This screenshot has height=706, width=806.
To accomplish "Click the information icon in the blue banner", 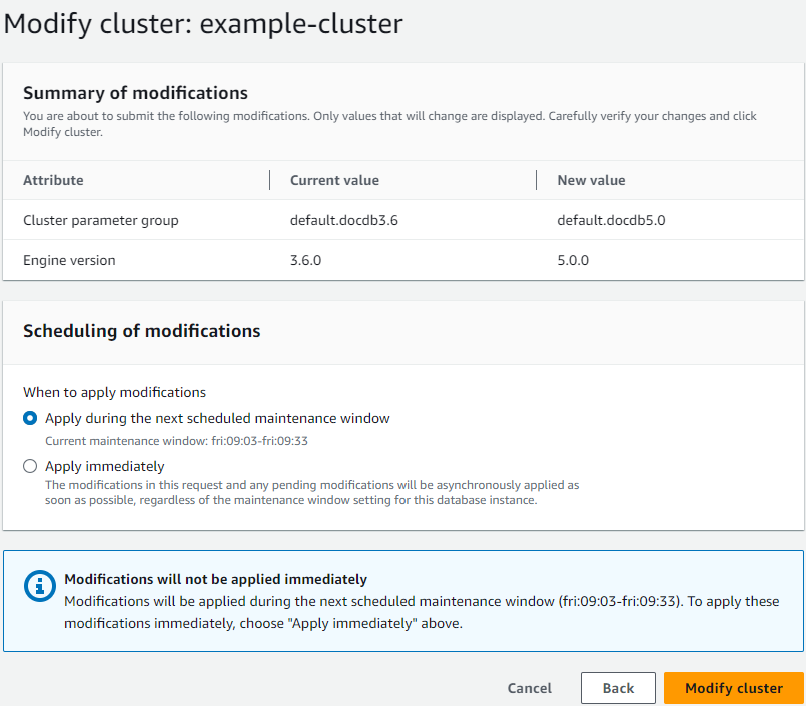I will click(40, 587).
